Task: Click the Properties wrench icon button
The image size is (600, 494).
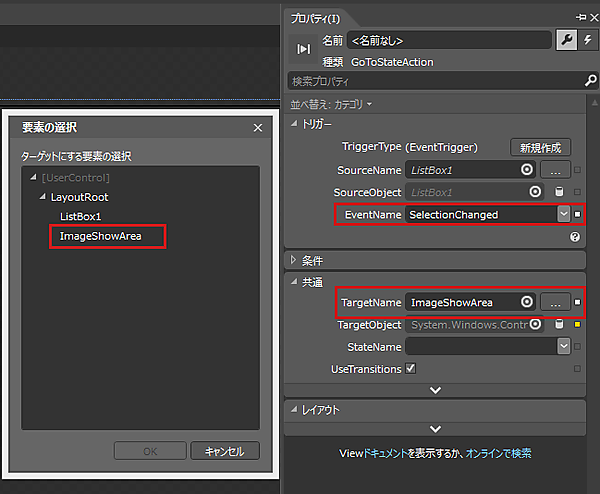Action: pyautogui.click(x=566, y=40)
